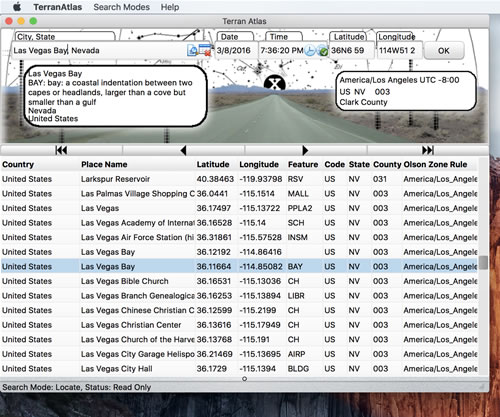Click the Date field showing 3/8/2016
500x417 pixels.
tap(236, 51)
